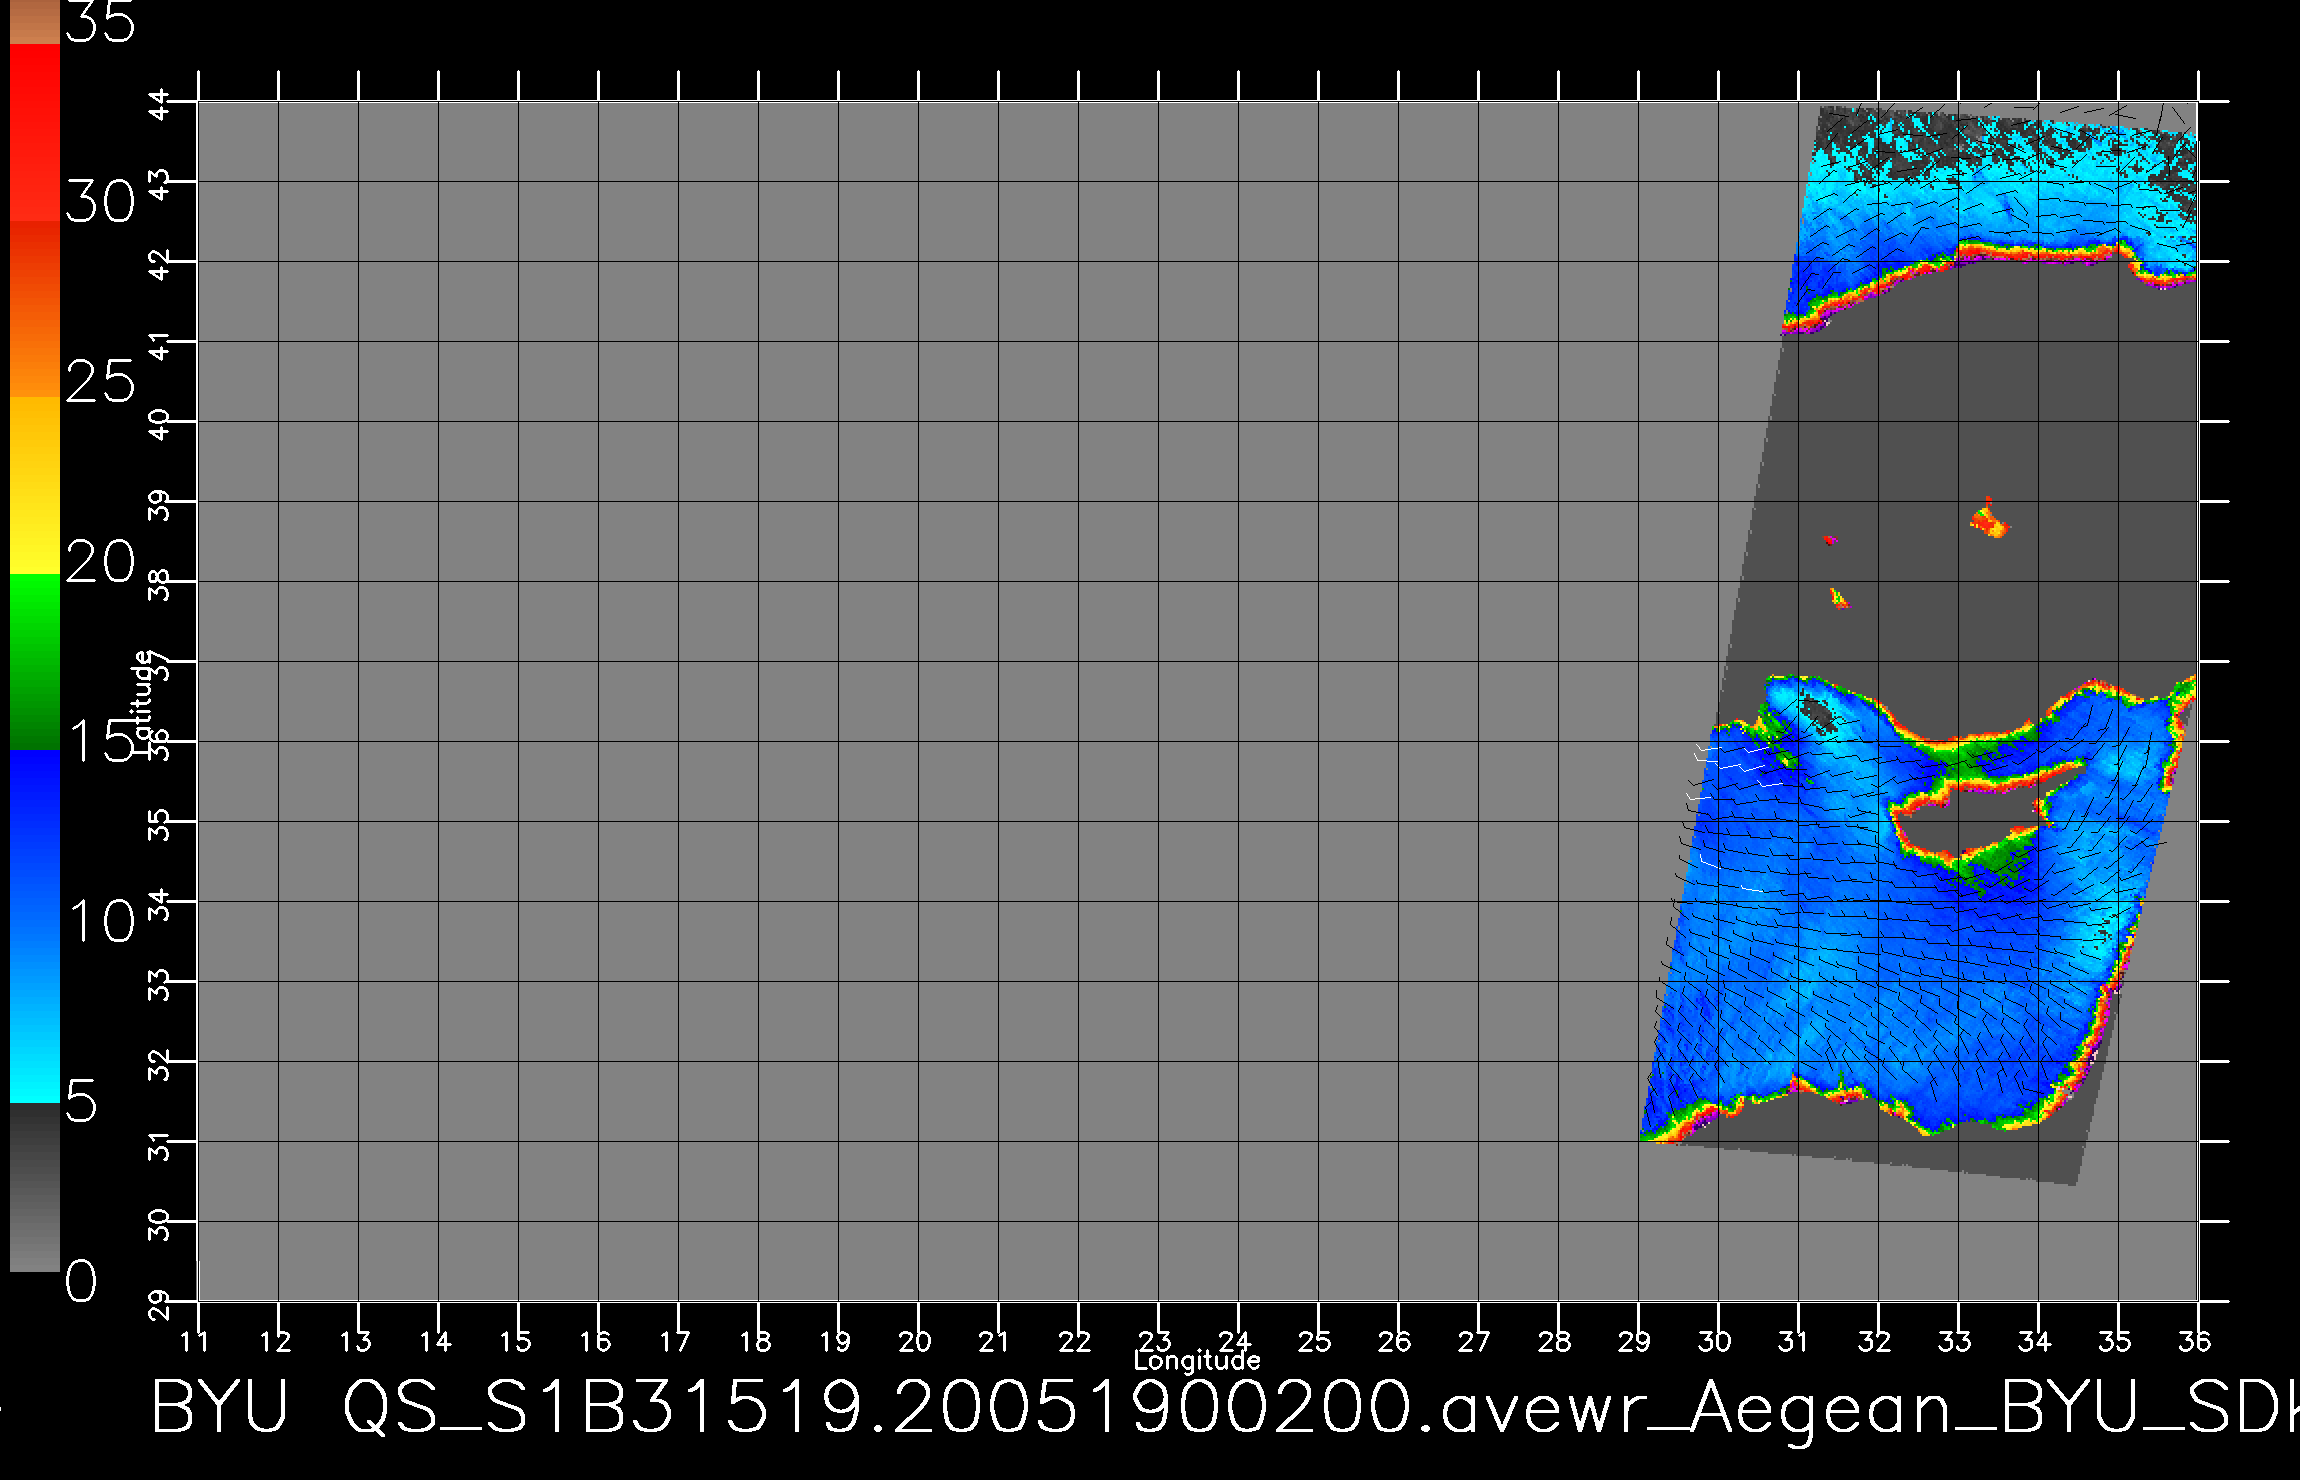Click latitude tick label "44"
The height and width of the screenshot is (1480, 2300).
coord(161,105)
